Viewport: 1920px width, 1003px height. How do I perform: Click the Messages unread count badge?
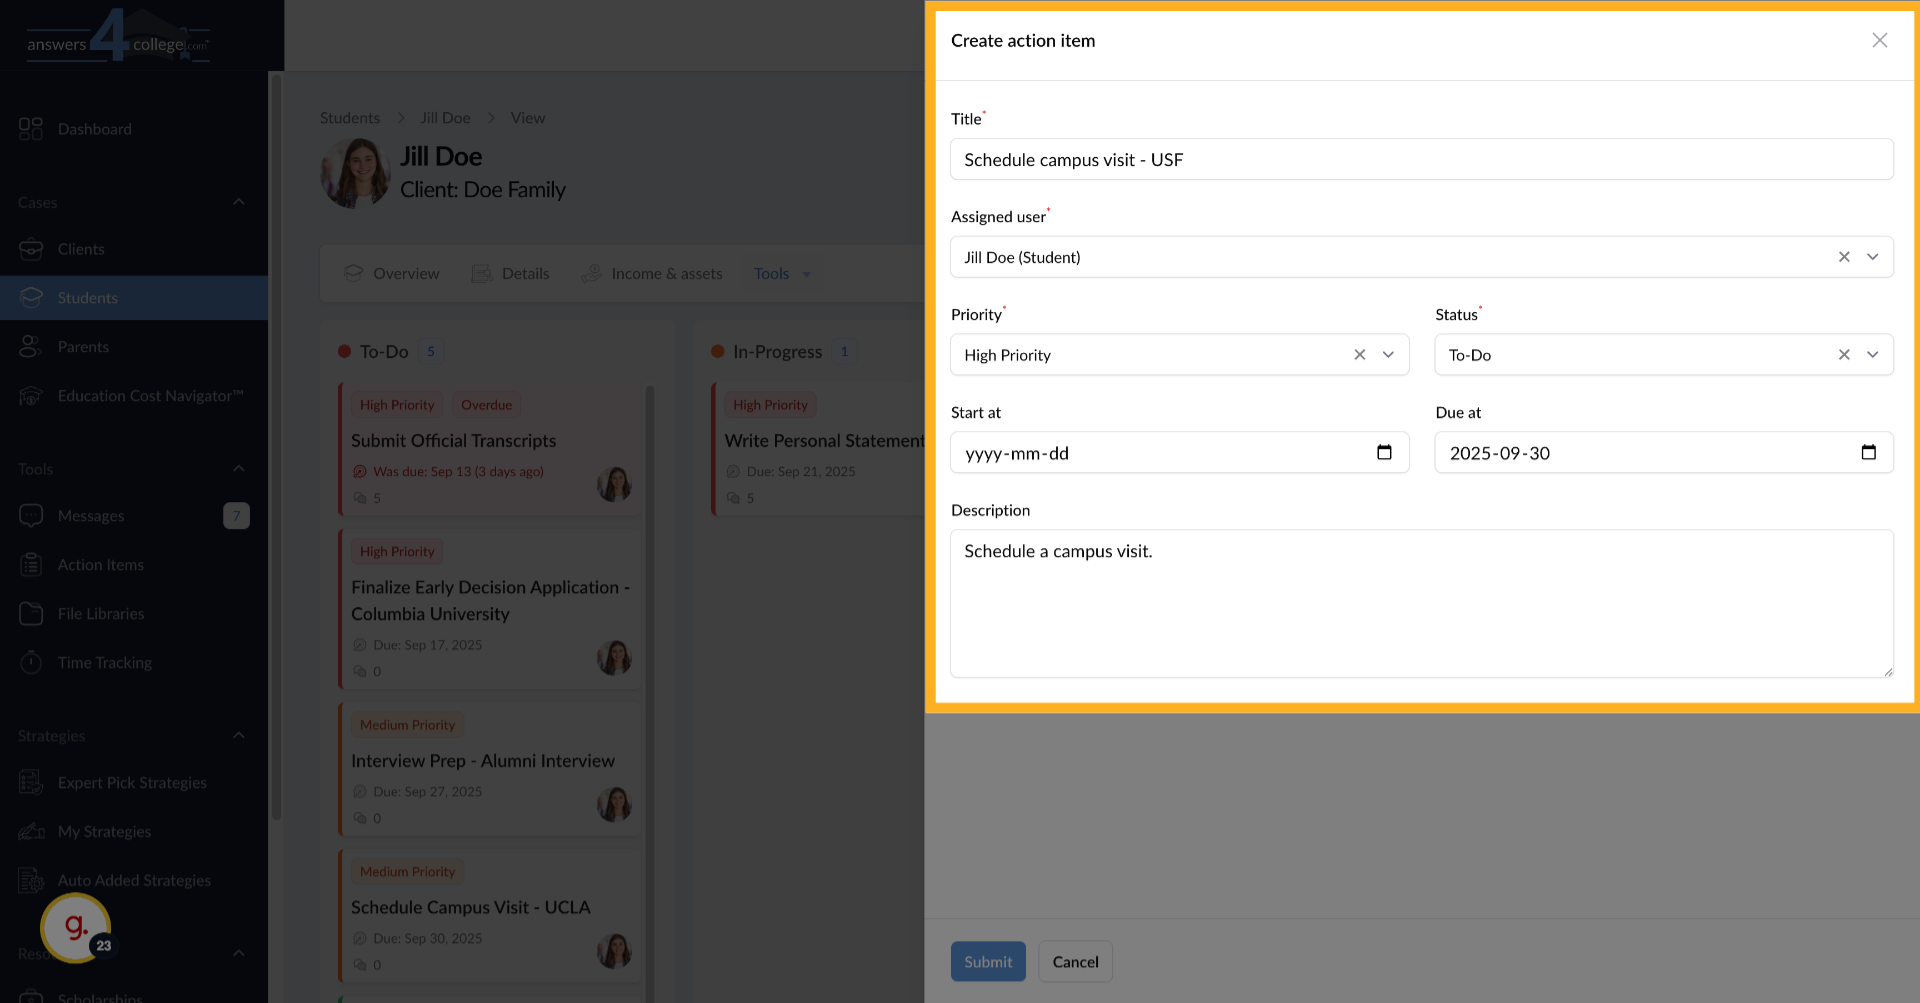coord(236,516)
